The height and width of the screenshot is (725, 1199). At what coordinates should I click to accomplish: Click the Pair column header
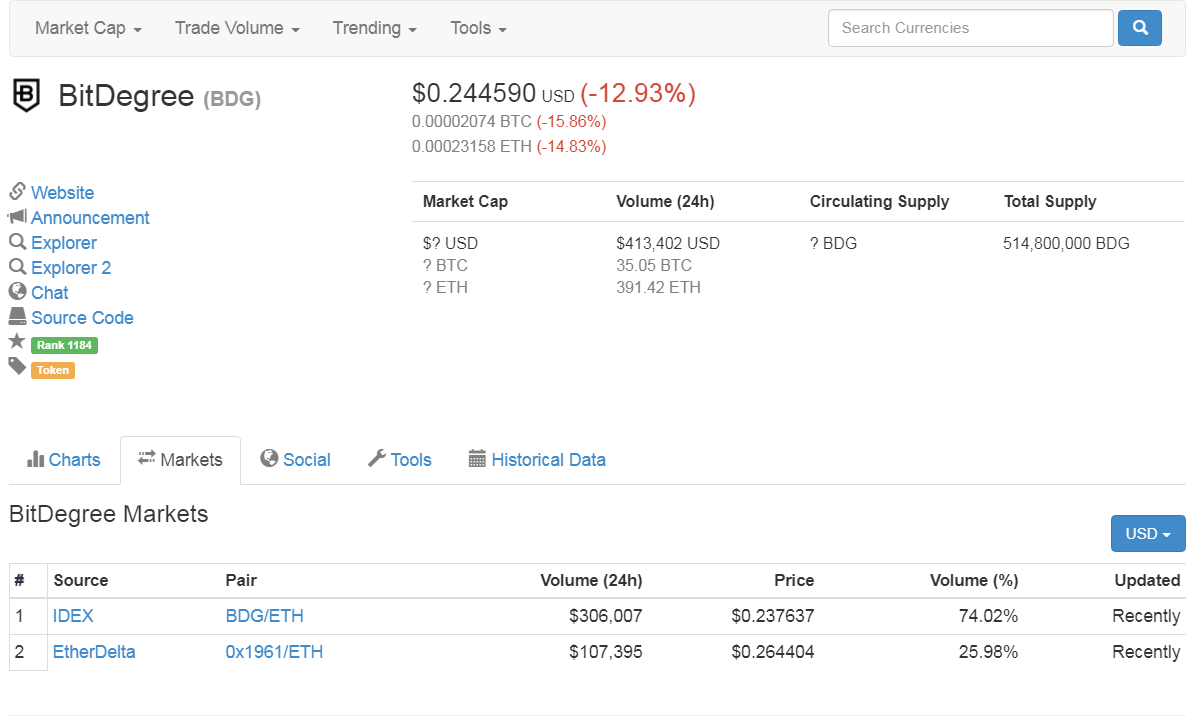241,580
